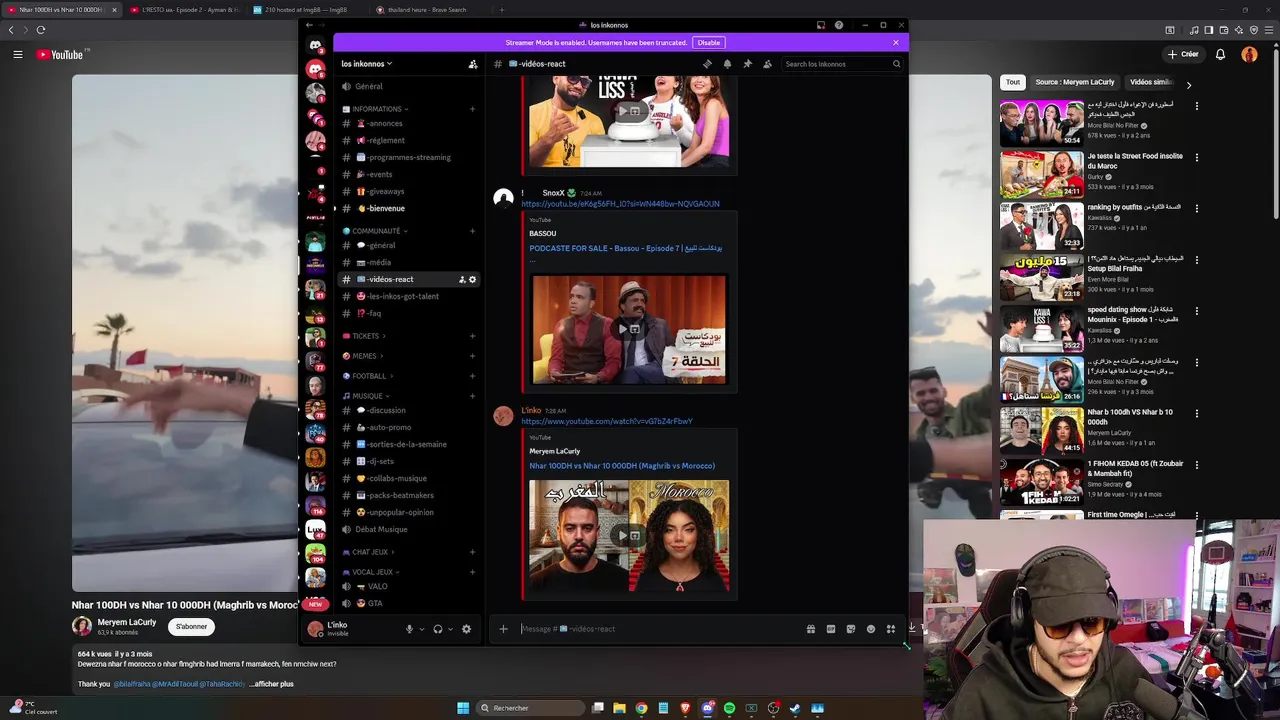Open notification settings bell in Discord header
The height and width of the screenshot is (720, 1280).
727,64
